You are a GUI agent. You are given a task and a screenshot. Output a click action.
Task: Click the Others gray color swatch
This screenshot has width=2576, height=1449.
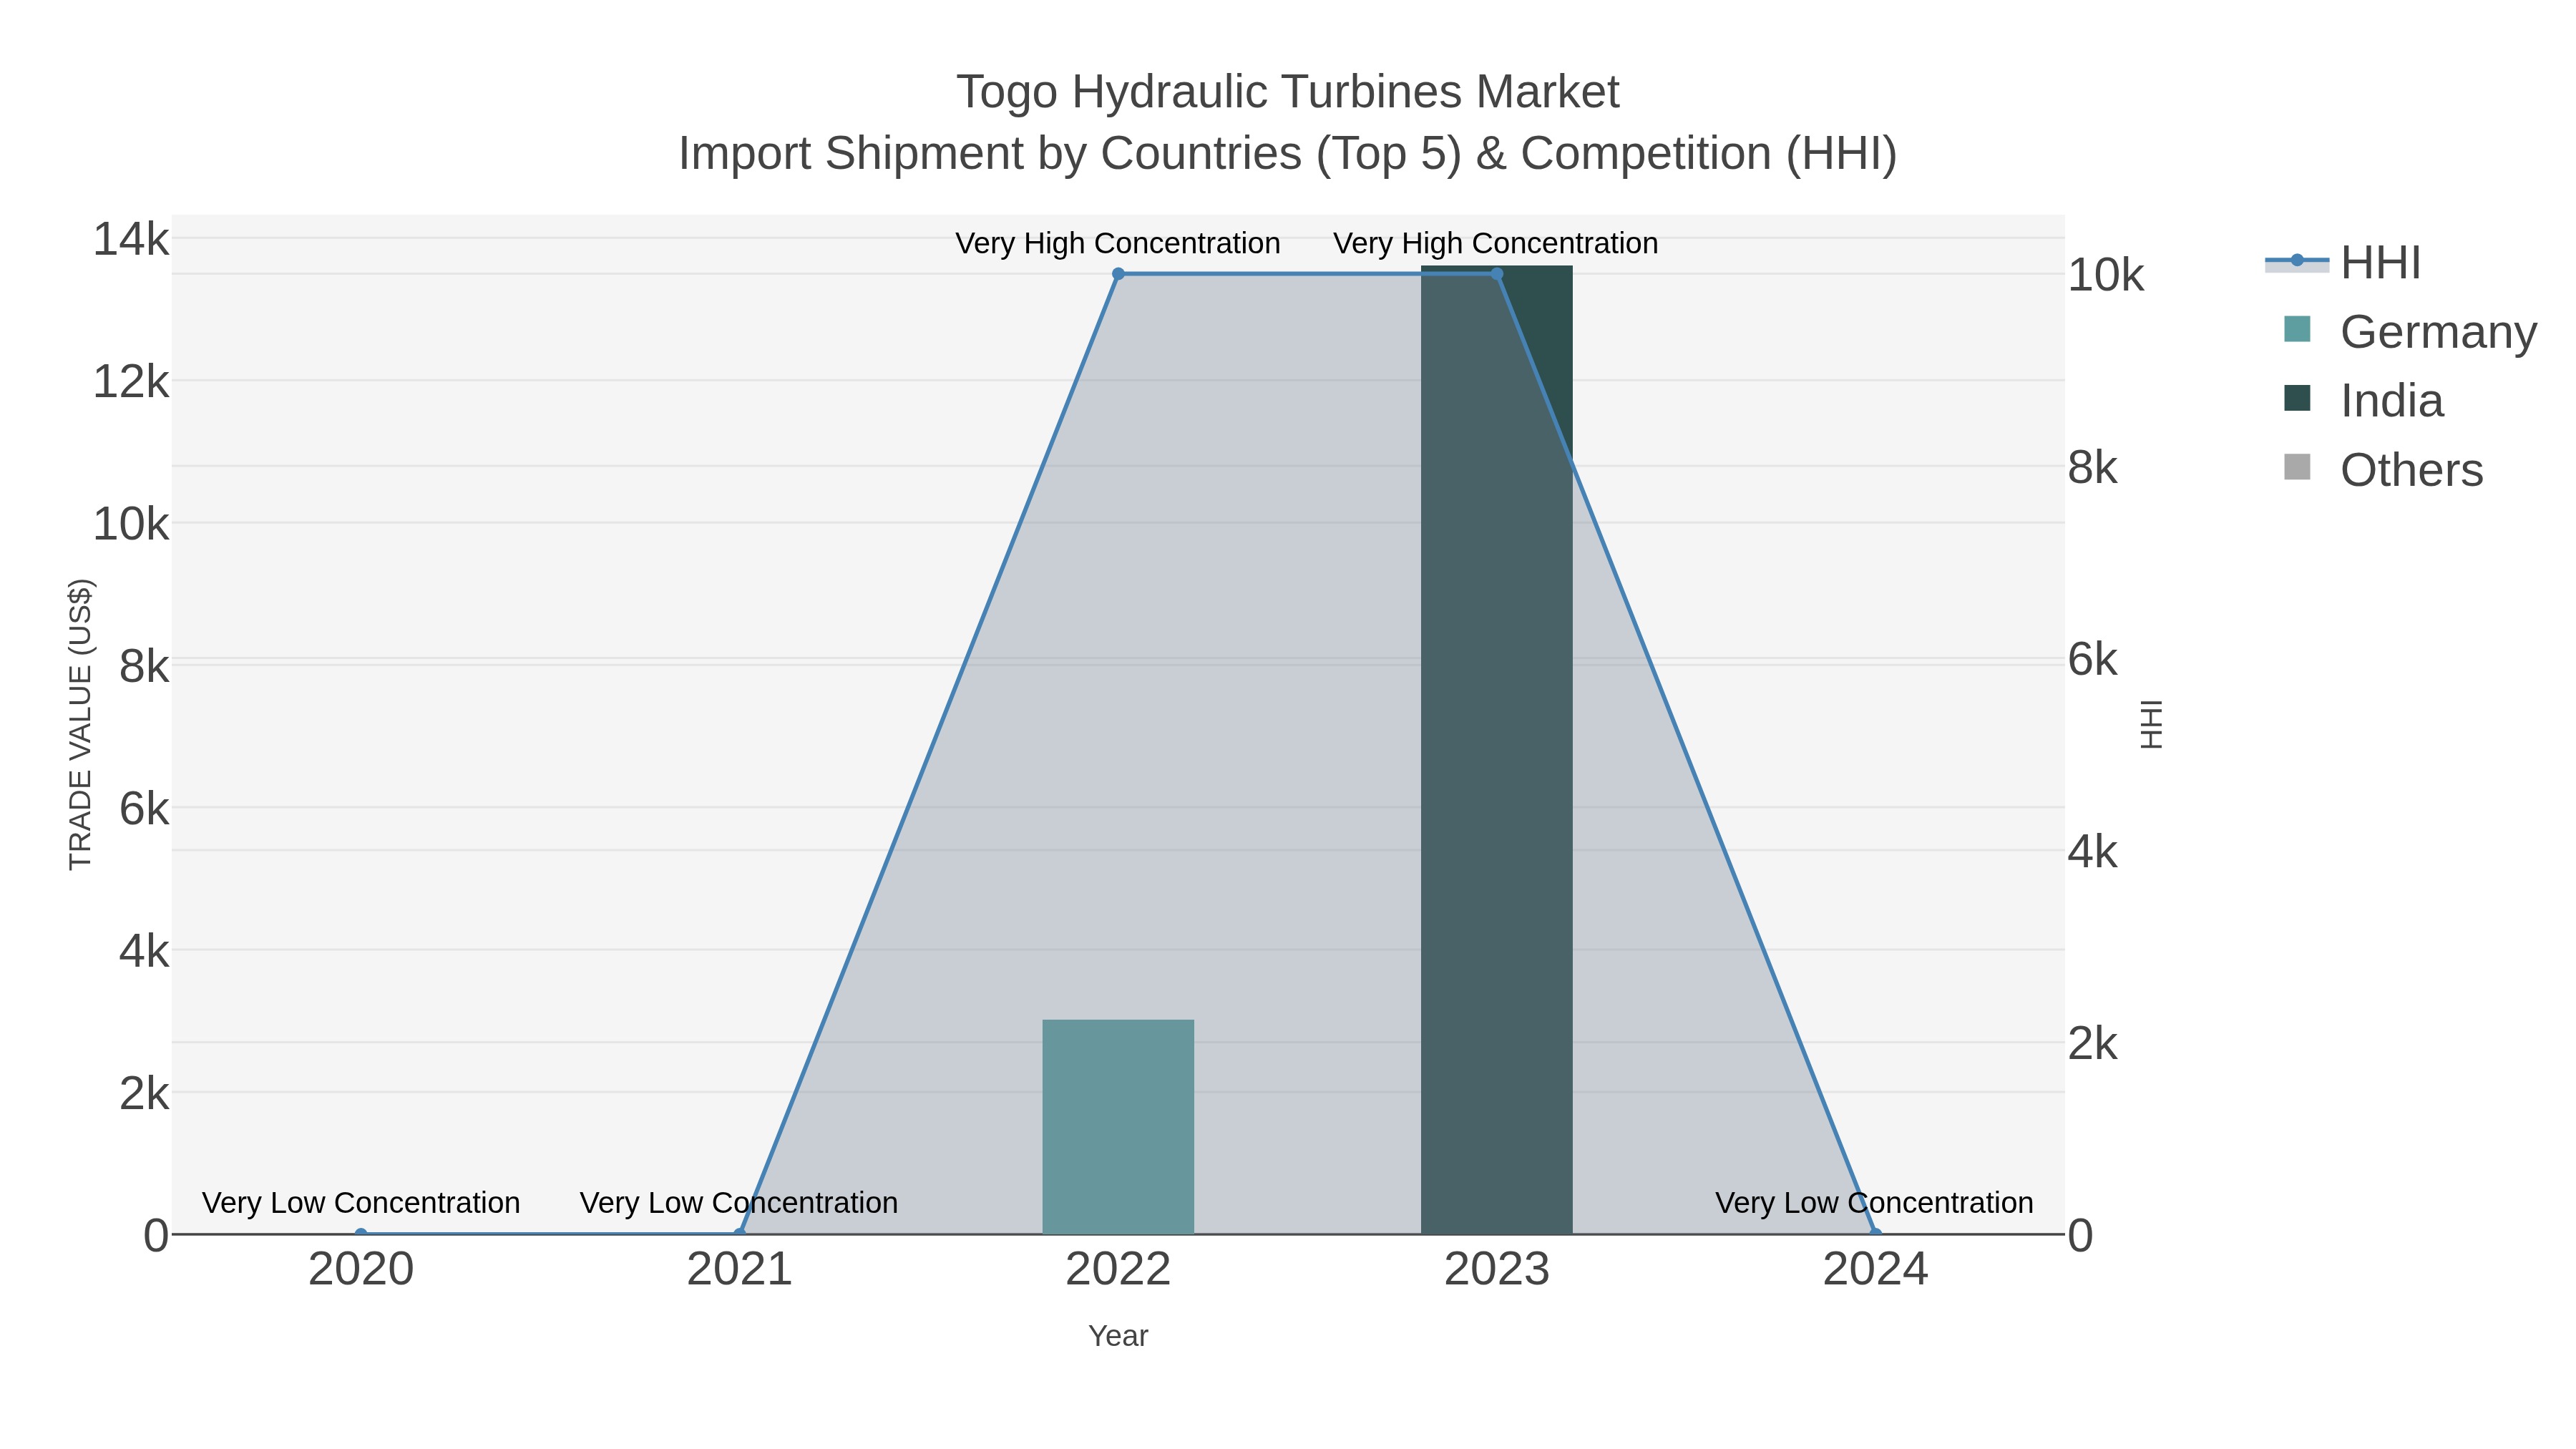tap(2297, 467)
